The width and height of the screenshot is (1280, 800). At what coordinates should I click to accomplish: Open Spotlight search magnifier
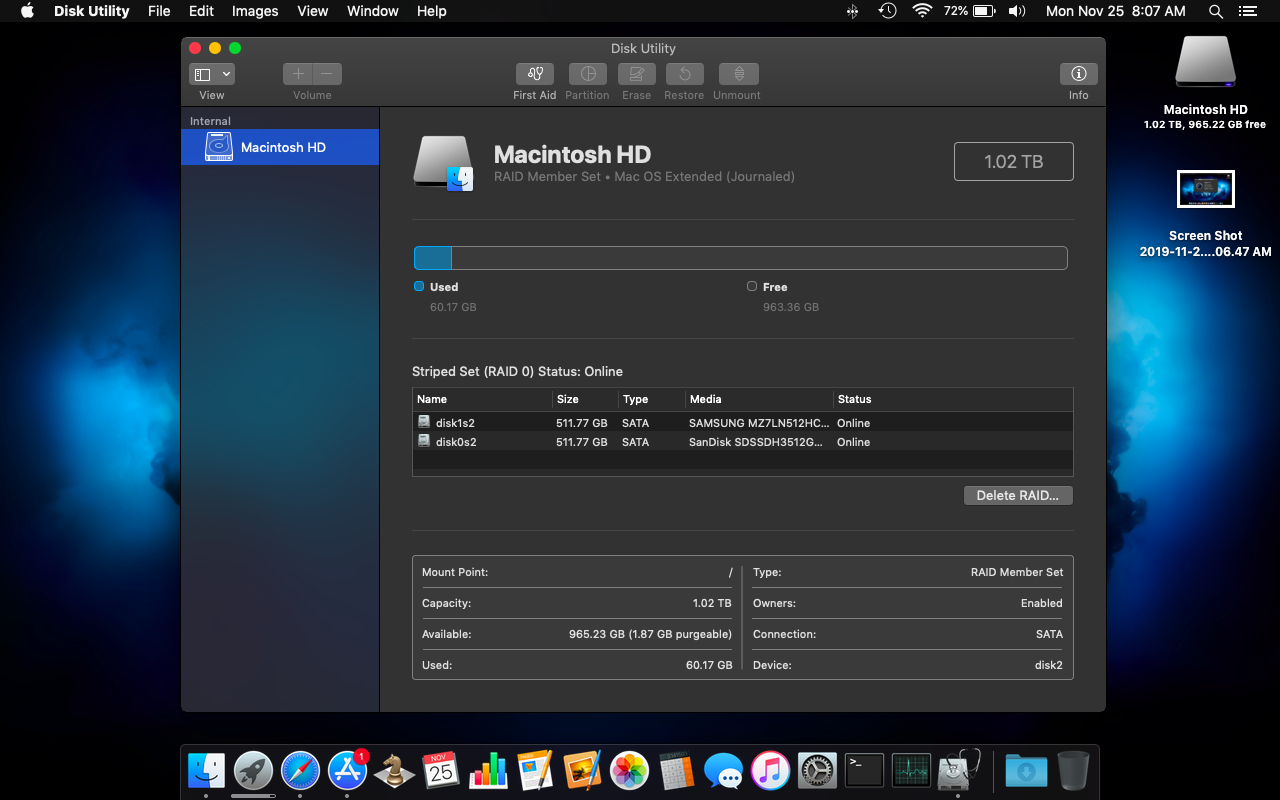tap(1216, 11)
